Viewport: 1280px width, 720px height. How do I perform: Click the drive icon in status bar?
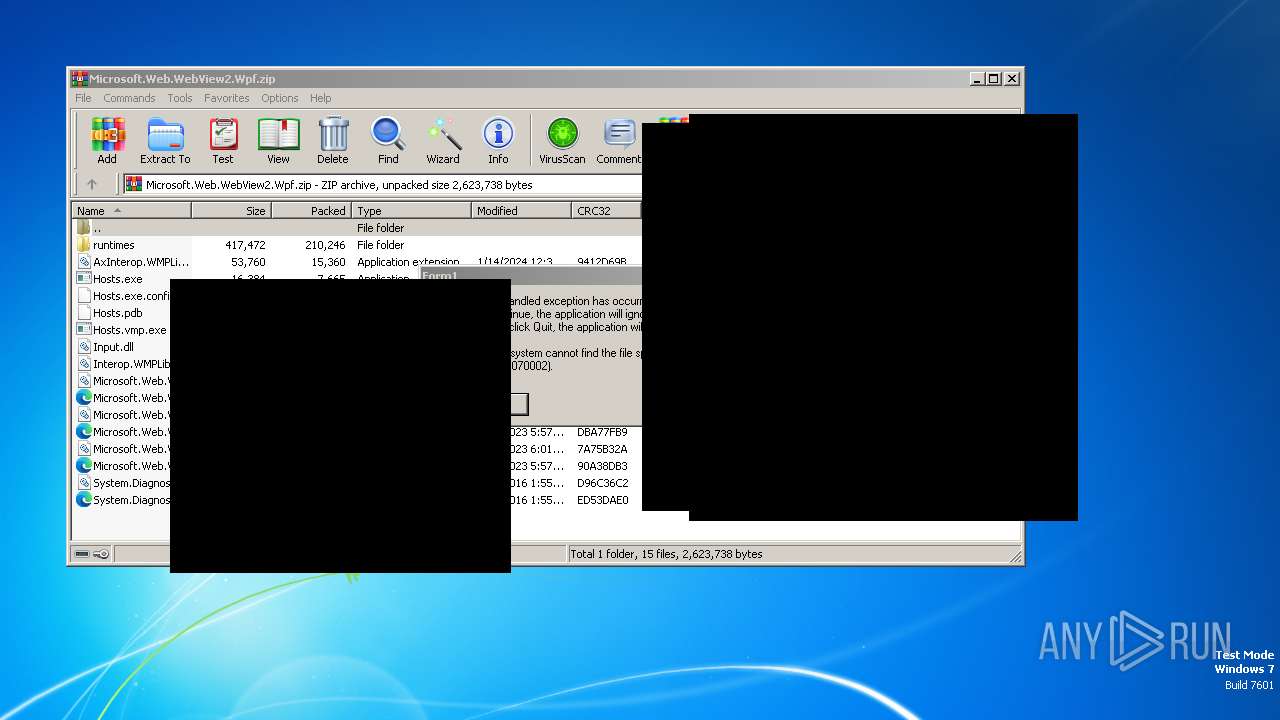pos(82,554)
